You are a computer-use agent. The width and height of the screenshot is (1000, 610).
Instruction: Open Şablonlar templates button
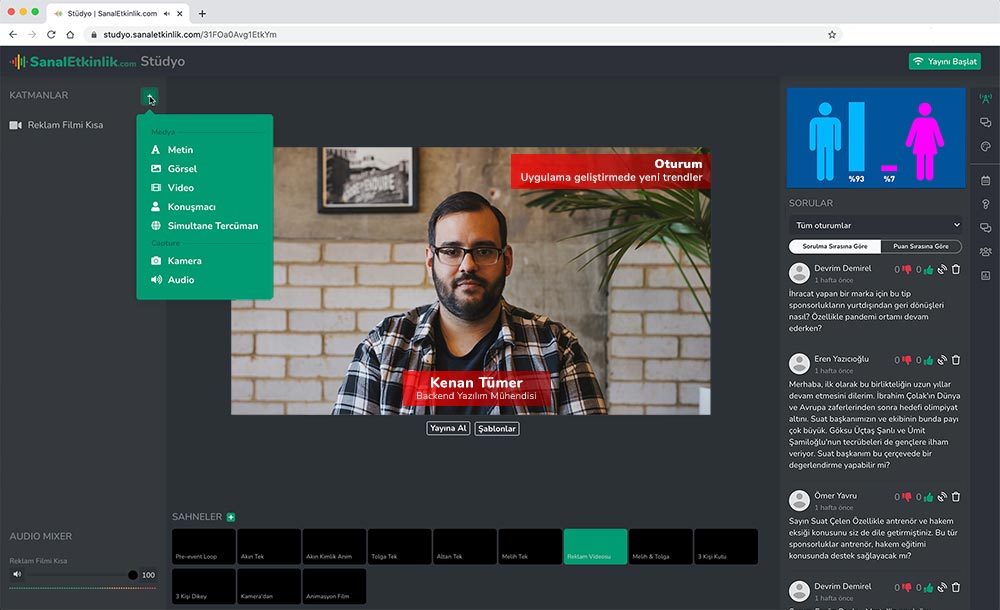click(x=497, y=429)
